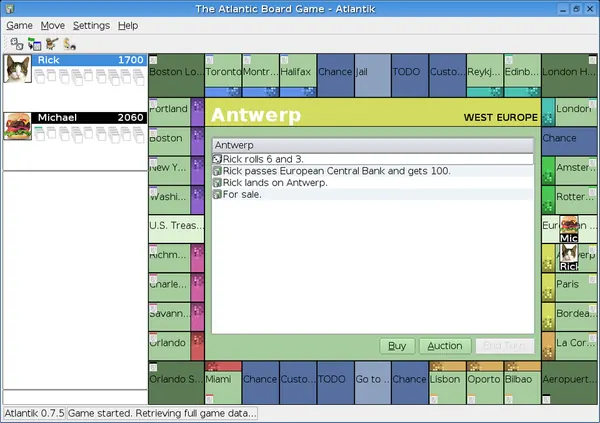This screenshot has height=423, width=600.
Task: Buy the Antwerp property
Action: pyautogui.click(x=397, y=346)
